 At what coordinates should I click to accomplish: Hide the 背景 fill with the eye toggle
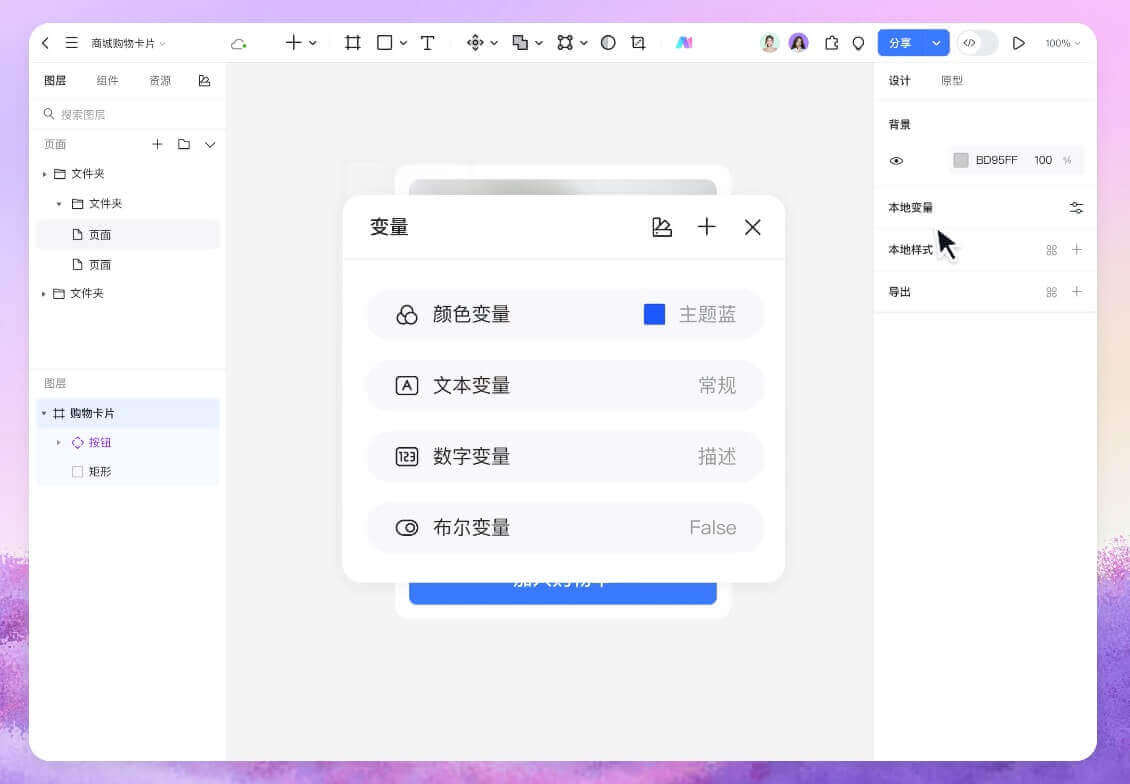pos(896,160)
